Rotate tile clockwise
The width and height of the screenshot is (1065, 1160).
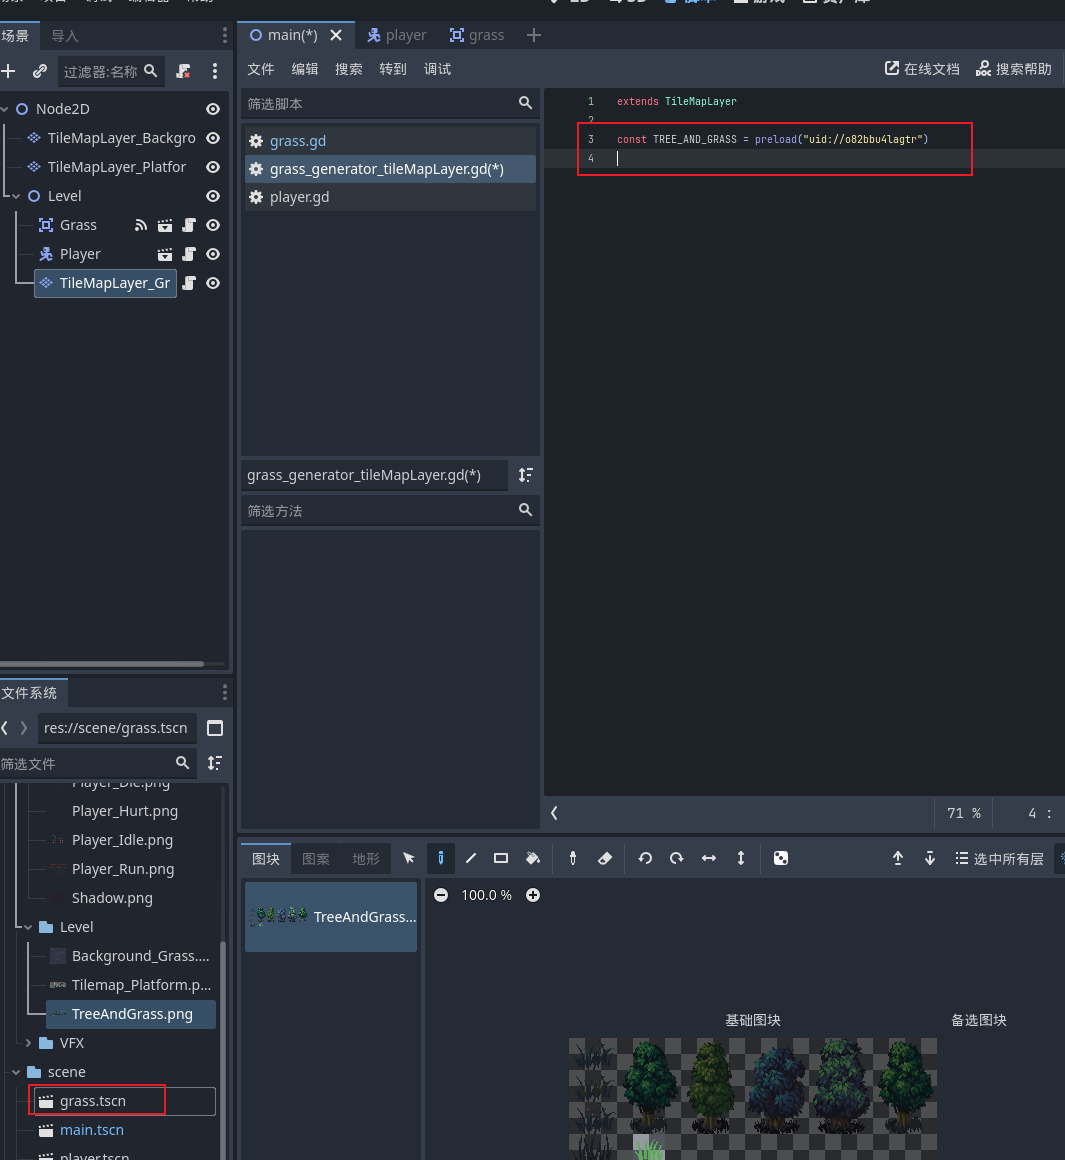677,858
